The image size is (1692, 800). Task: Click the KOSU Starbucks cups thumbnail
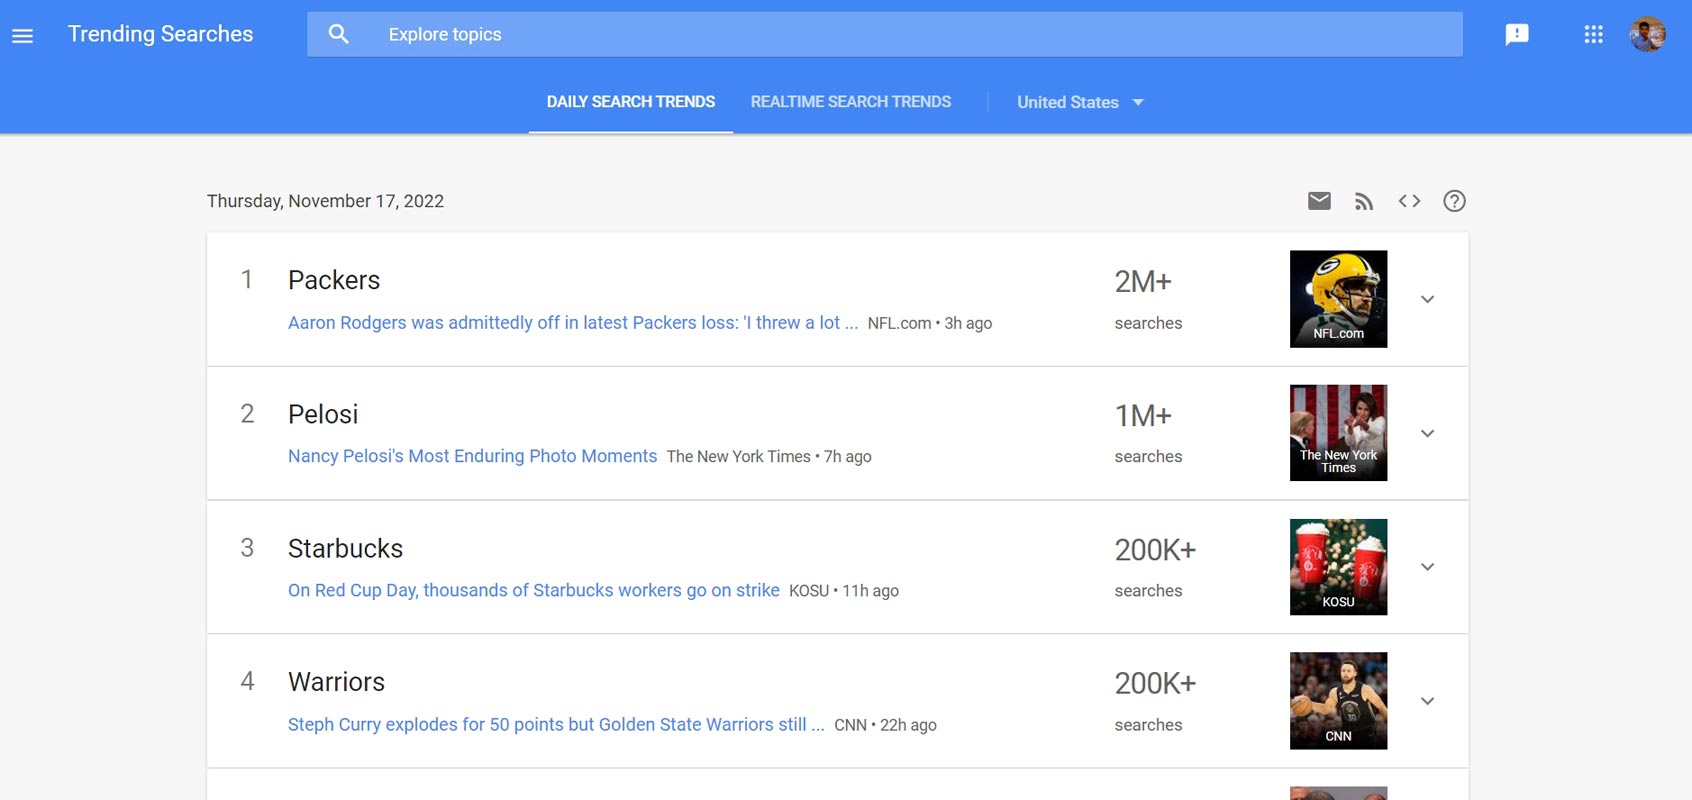[1338, 567]
